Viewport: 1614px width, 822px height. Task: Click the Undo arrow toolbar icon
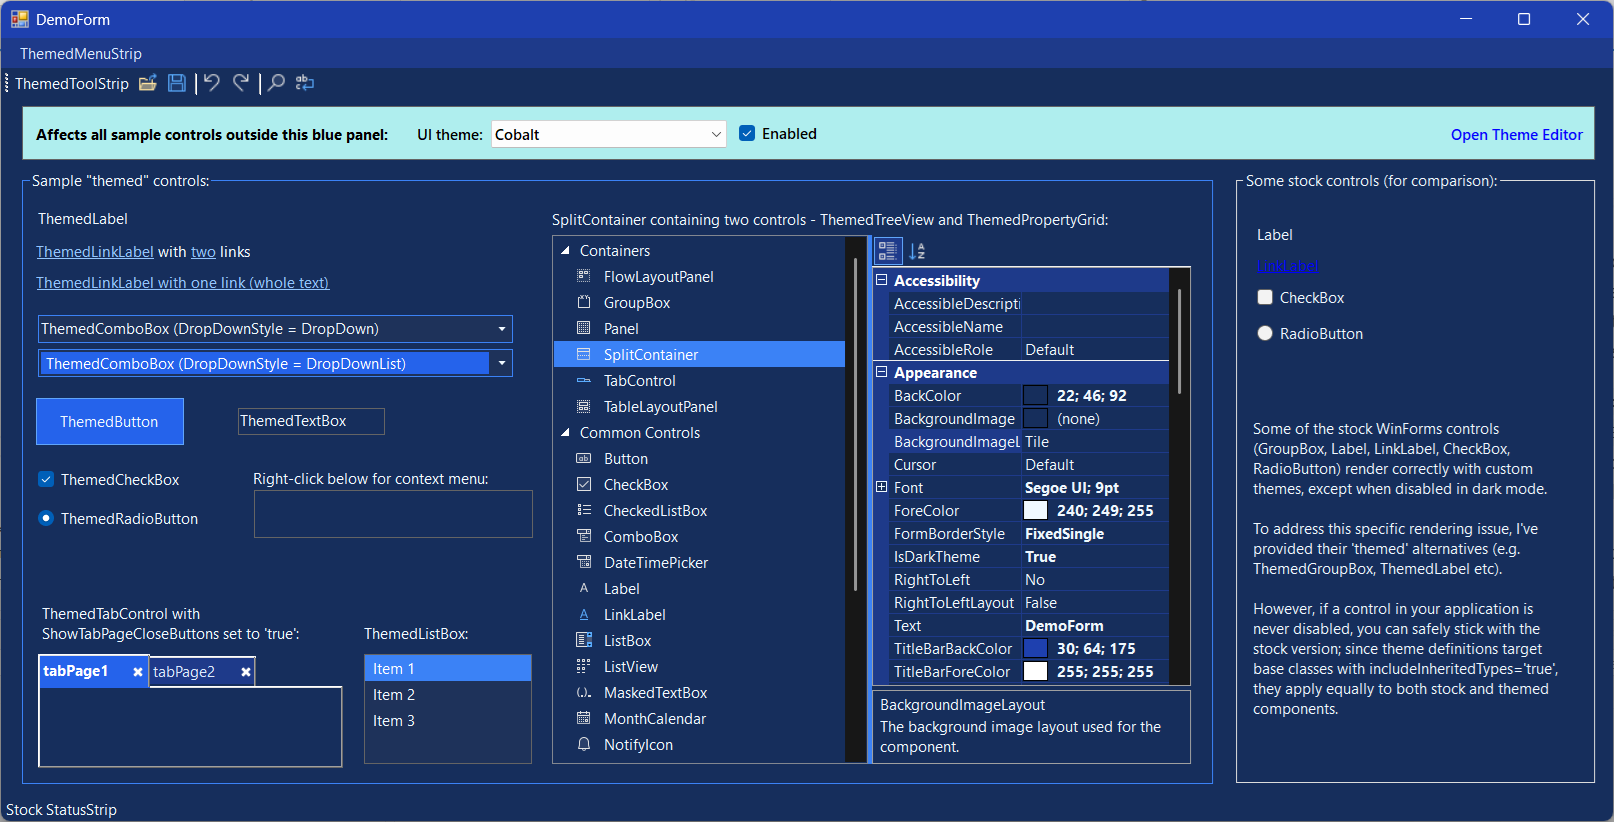point(212,83)
